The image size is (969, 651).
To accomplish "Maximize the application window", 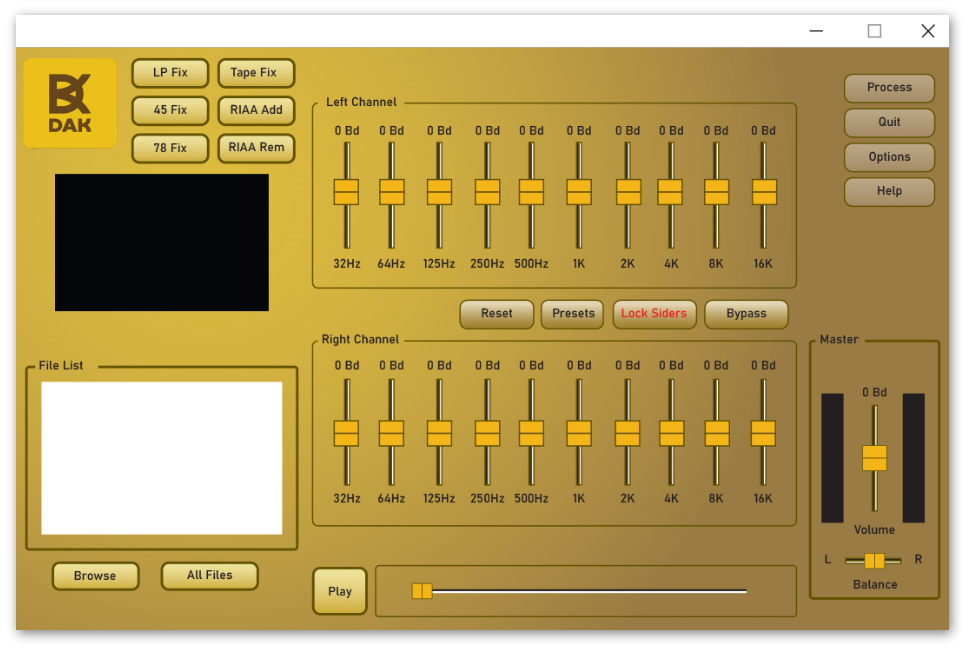I will (874, 31).
